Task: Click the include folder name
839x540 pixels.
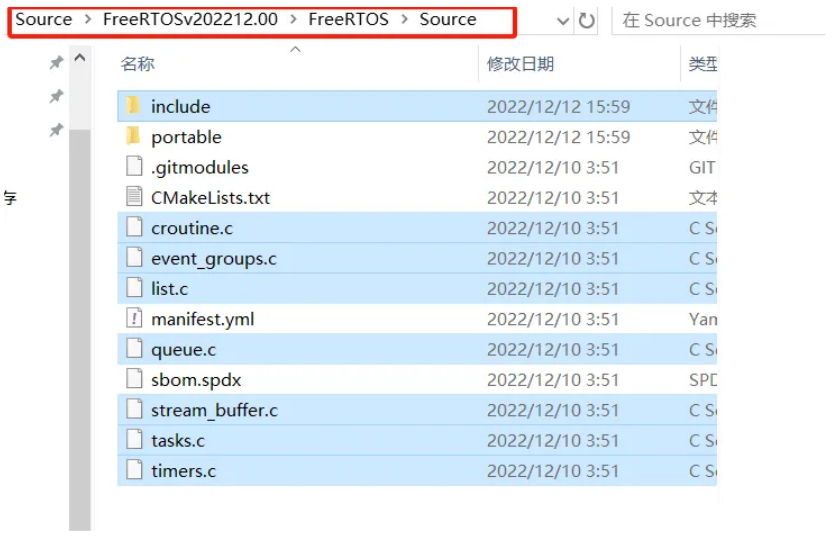Action: point(181,107)
